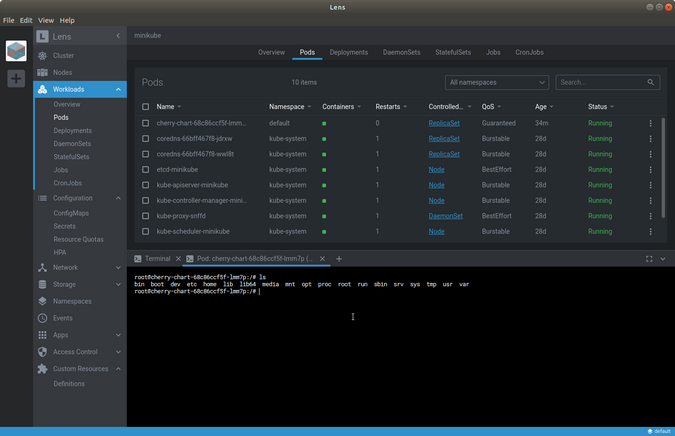This screenshot has height=436, width=675.
Task: Open the Nodes sidebar item
Action: (x=62, y=72)
